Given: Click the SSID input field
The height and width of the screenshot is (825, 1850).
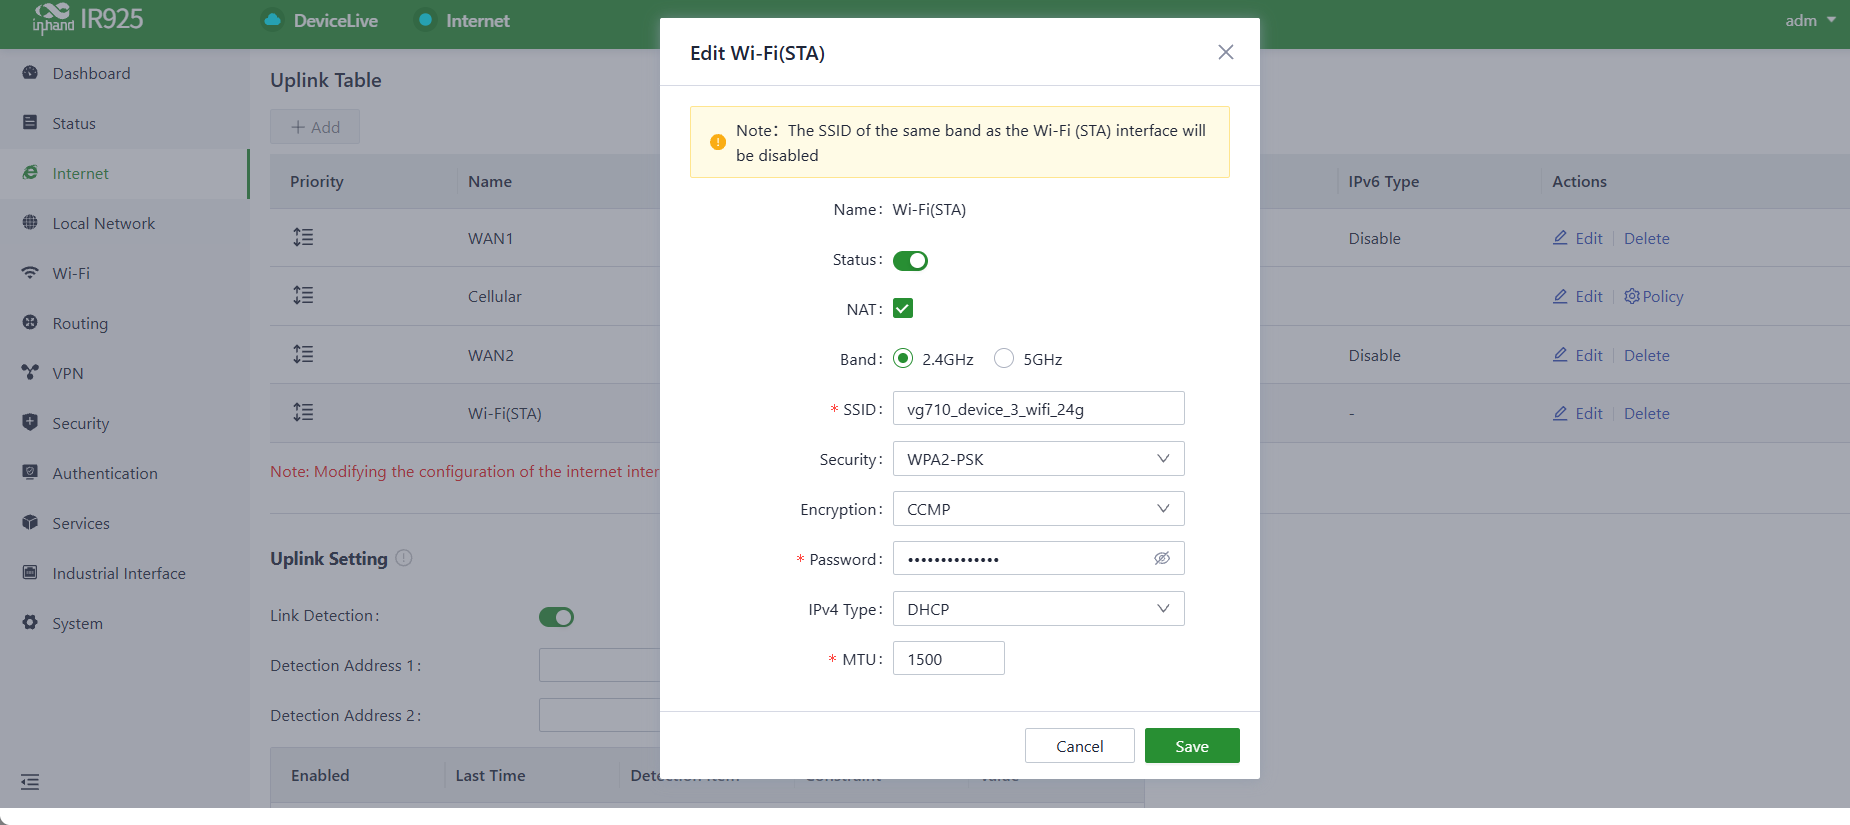Looking at the screenshot, I should pos(1038,409).
